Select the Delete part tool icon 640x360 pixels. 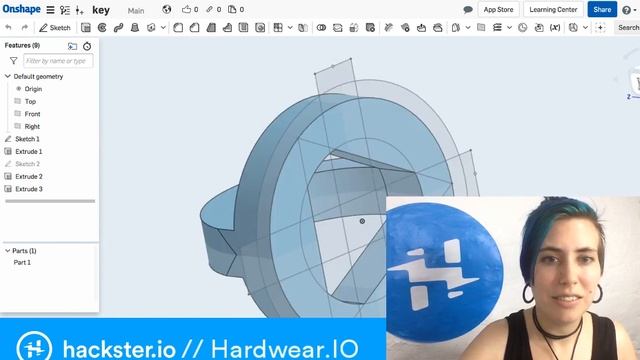tap(370, 28)
